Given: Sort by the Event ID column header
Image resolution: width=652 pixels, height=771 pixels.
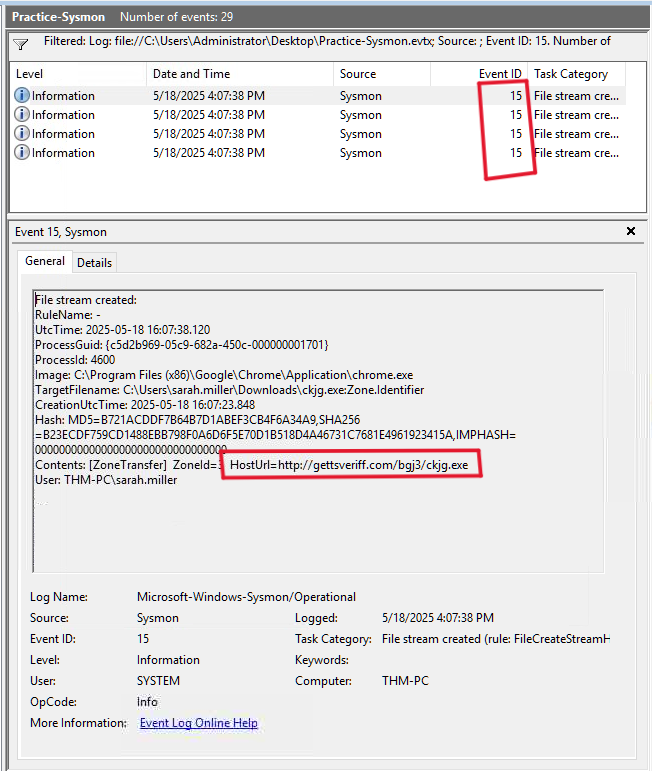Looking at the screenshot, I should pyautogui.click(x=499, y=74).
